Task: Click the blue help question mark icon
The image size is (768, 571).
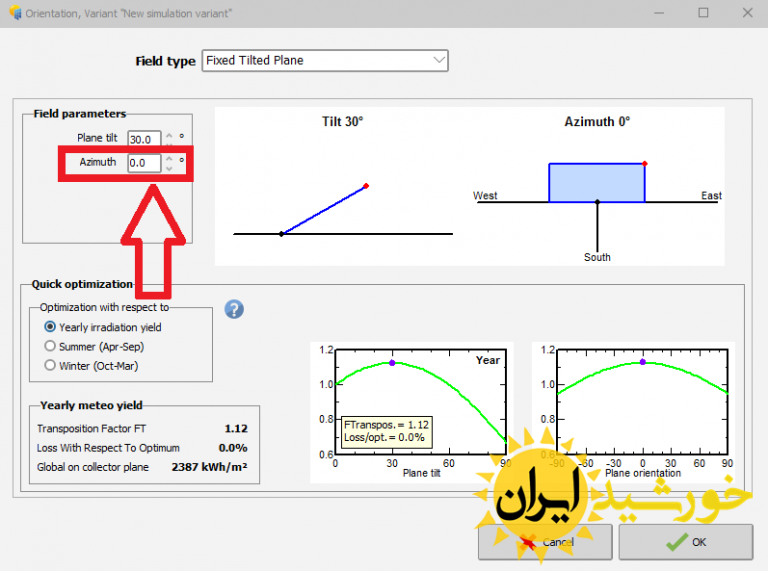Action: (x=234, y=309)
